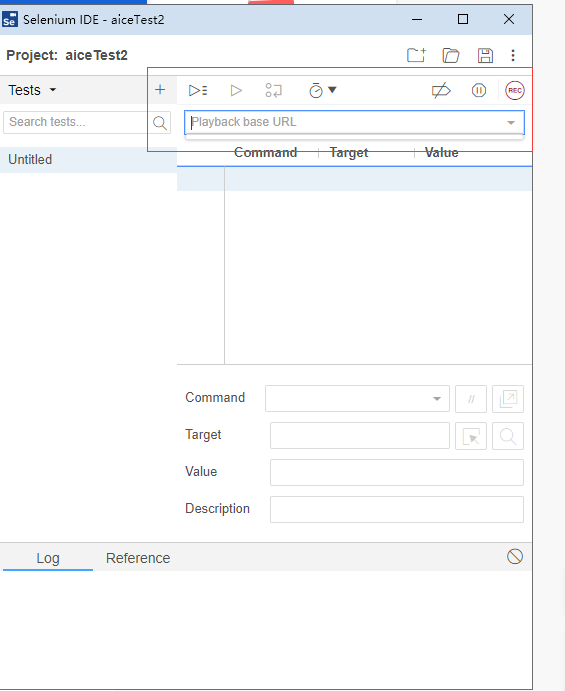Open test execution speed timer control

point(322,90)
